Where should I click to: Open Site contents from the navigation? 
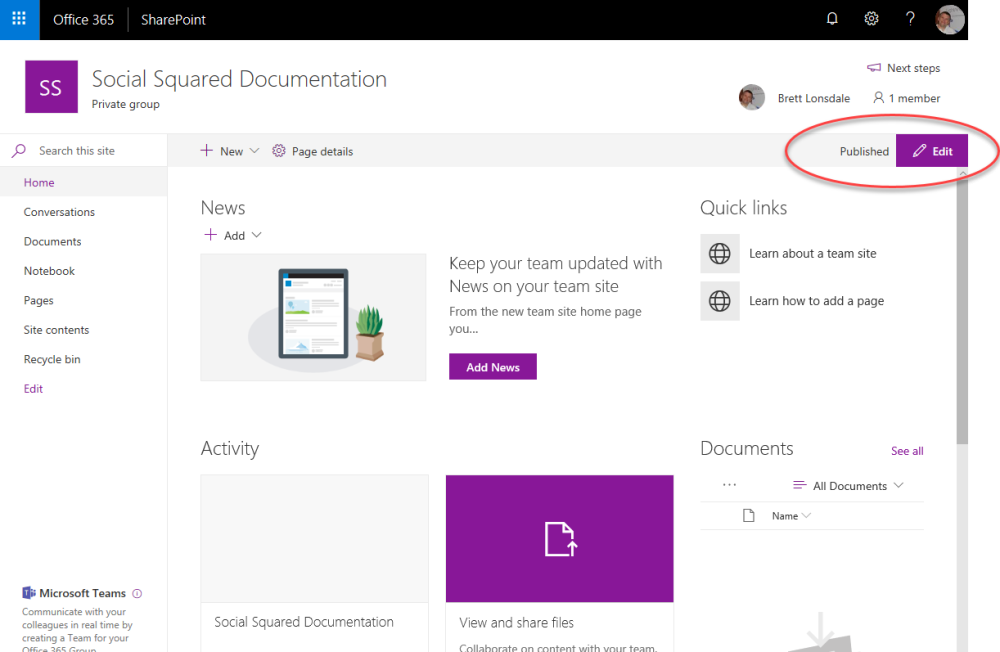(56, 329)
